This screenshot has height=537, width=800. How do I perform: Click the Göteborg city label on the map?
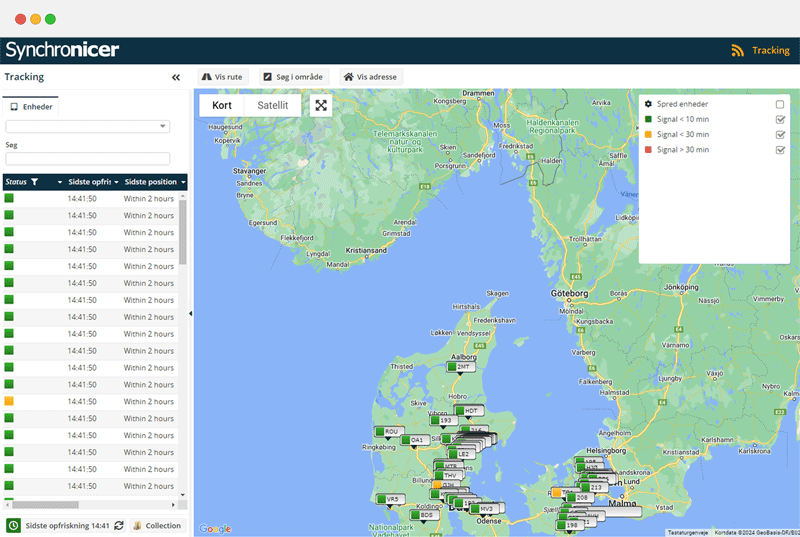click(x=569, y=293)
